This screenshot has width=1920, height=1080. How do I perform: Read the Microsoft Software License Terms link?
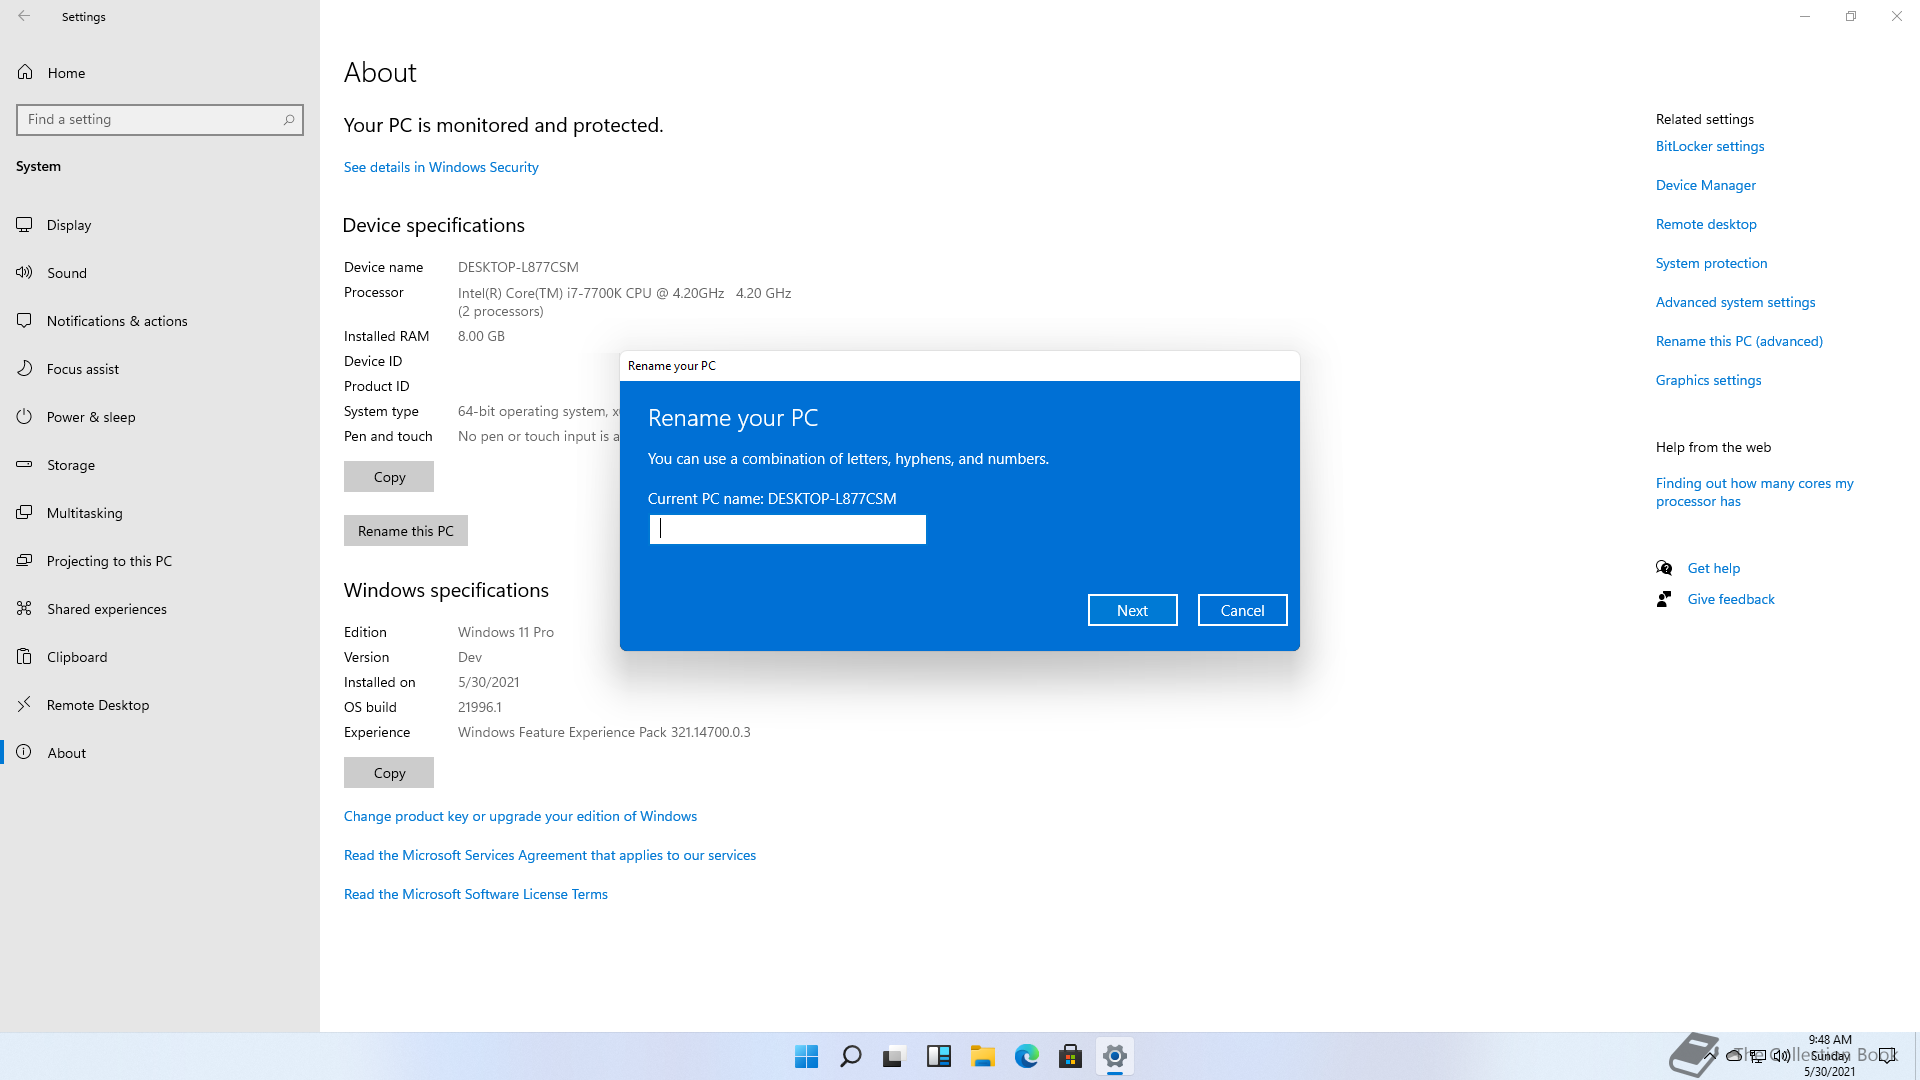click(x=476, y=894)
